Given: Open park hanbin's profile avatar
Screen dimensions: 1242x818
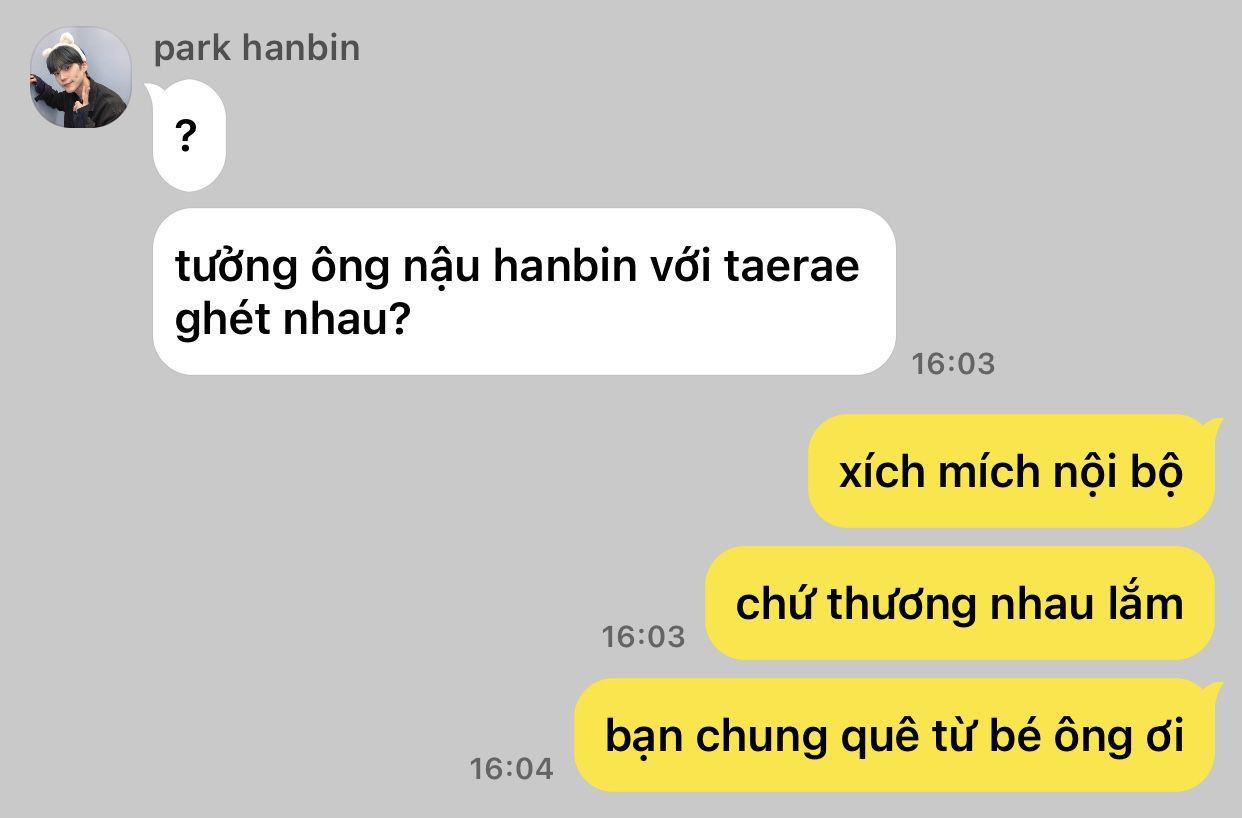Looking at the screenshot, I should [x=81, y=77].
